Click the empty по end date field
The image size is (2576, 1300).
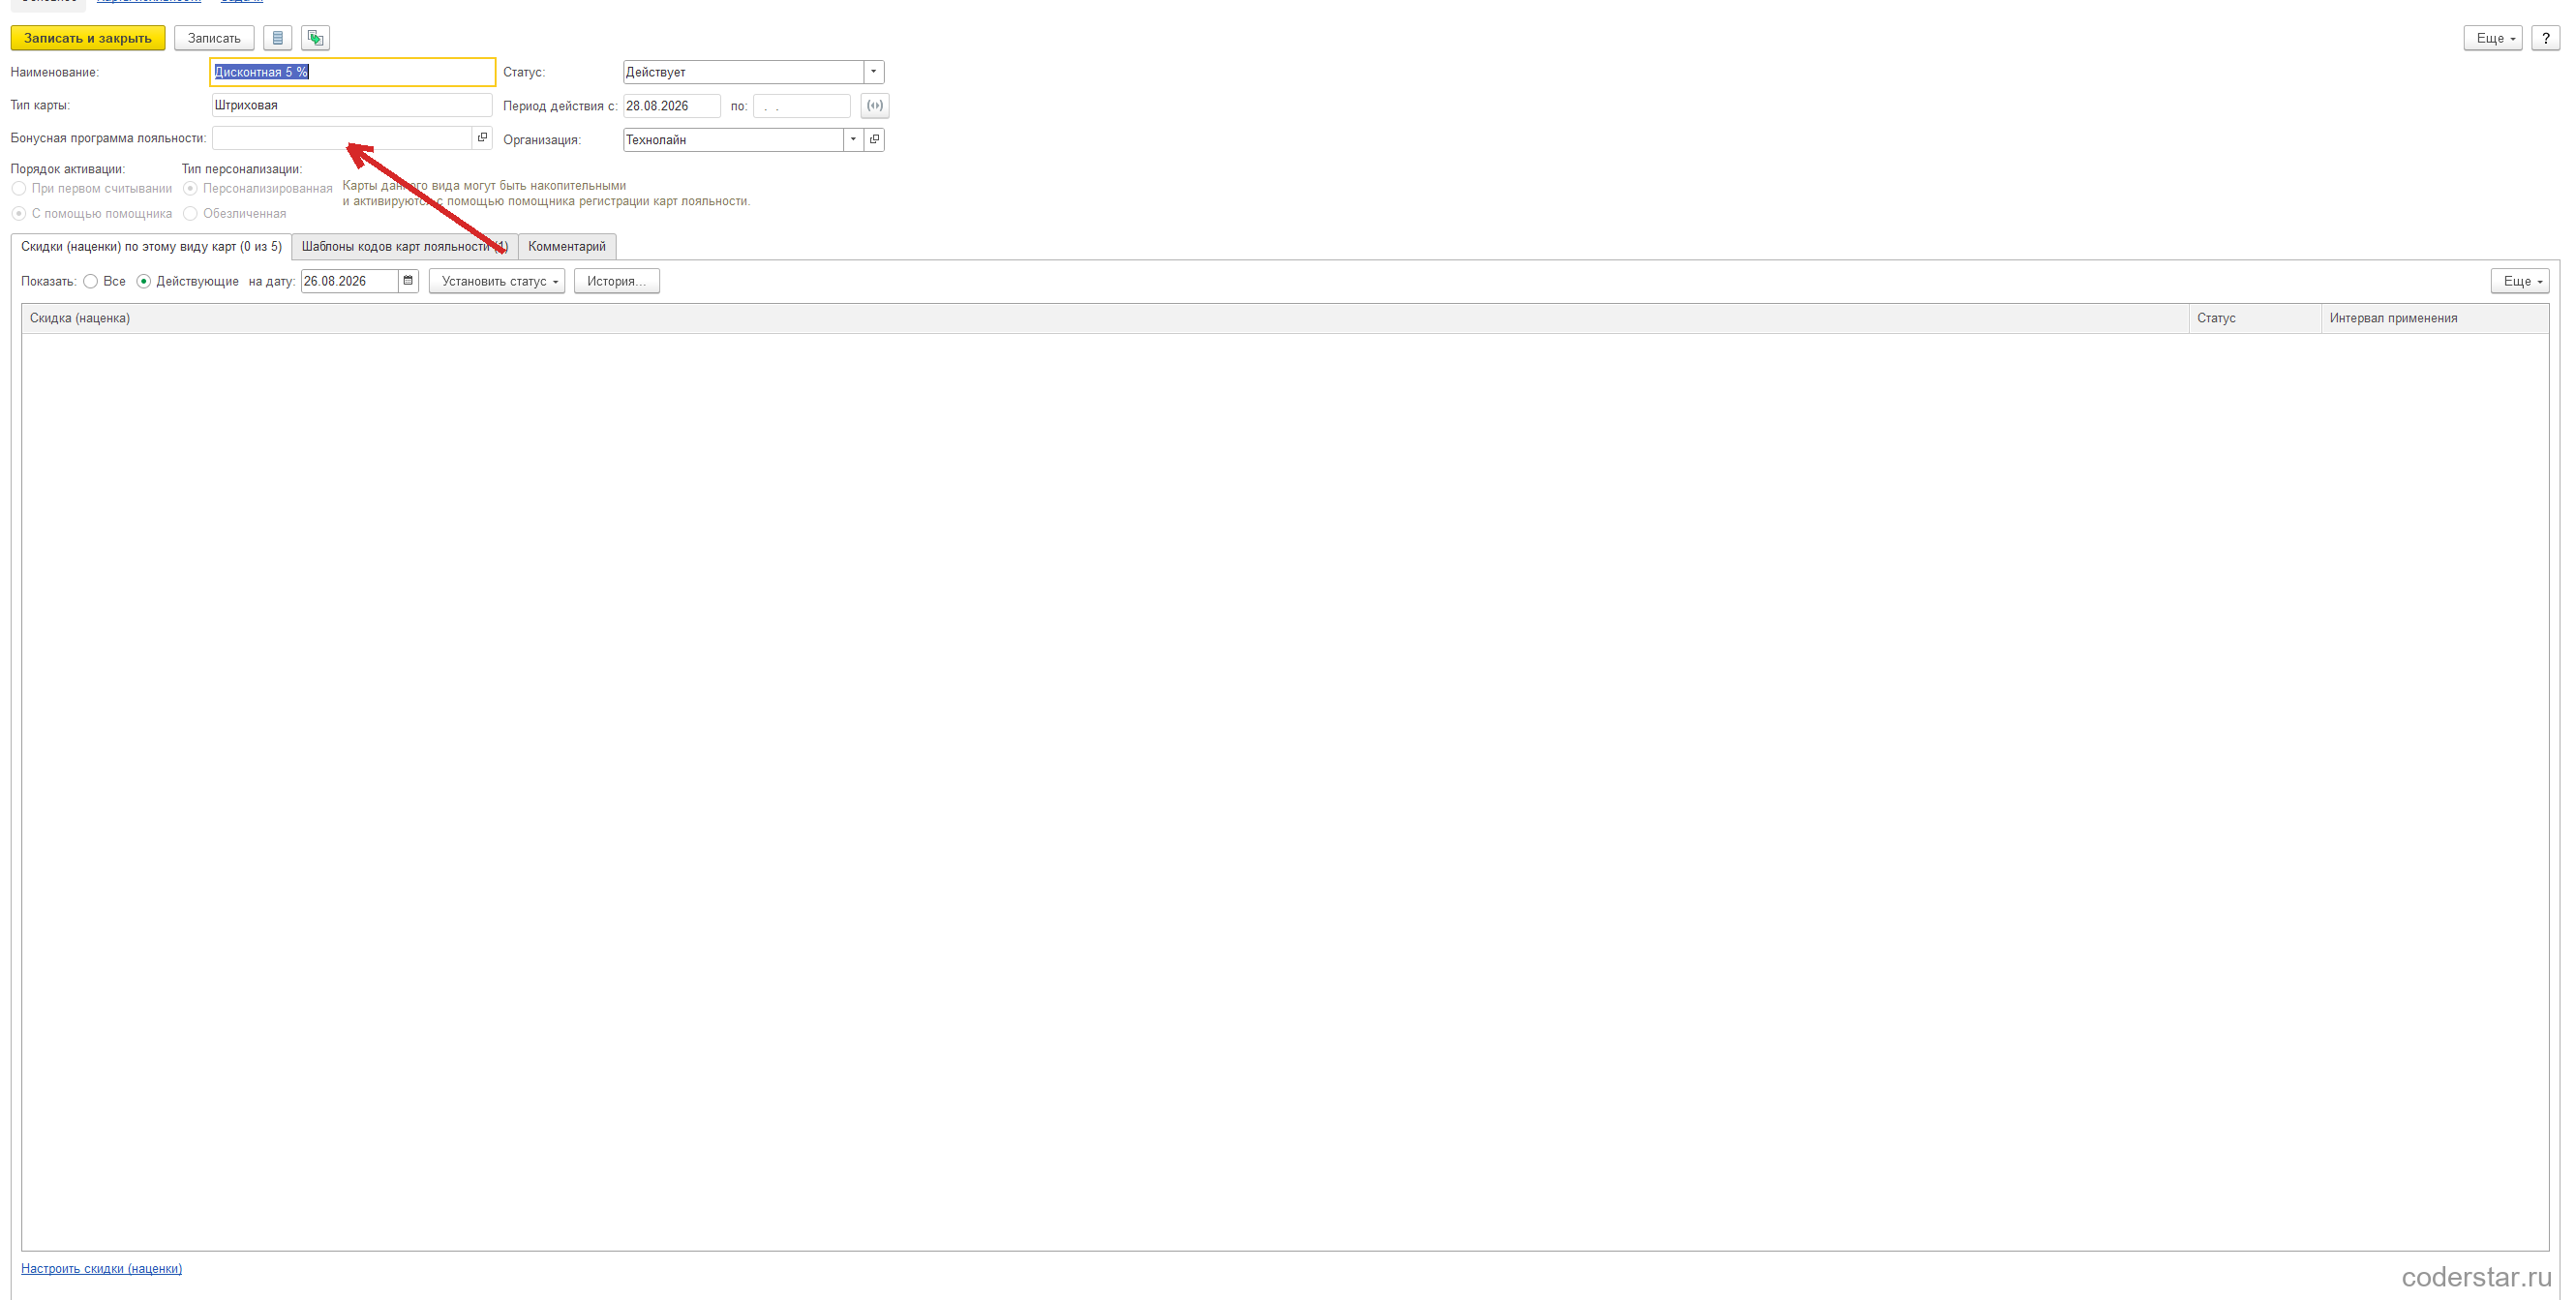tap(801, 106)
